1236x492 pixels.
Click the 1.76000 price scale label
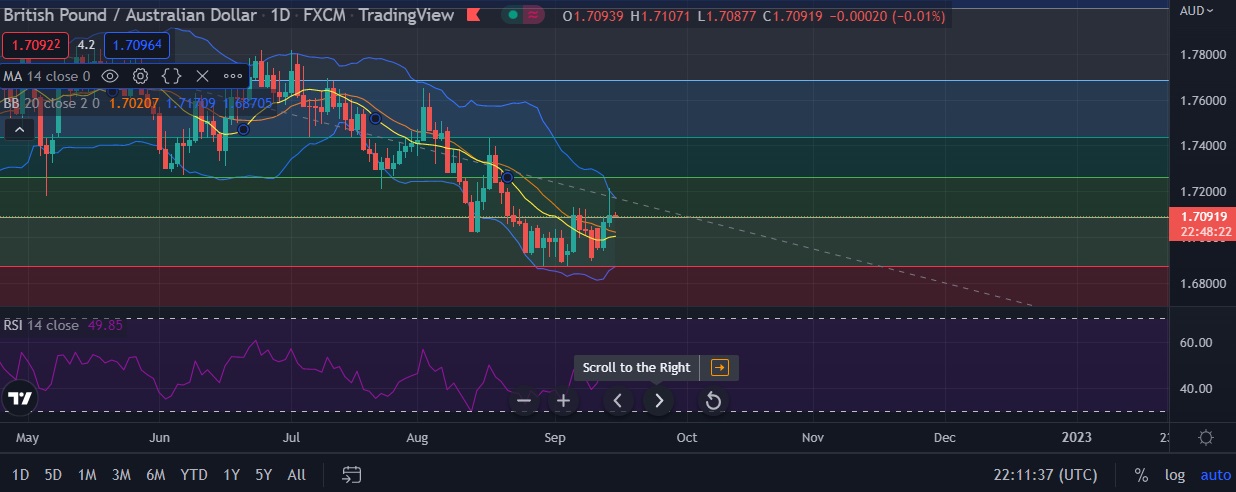coord(1203,101)
